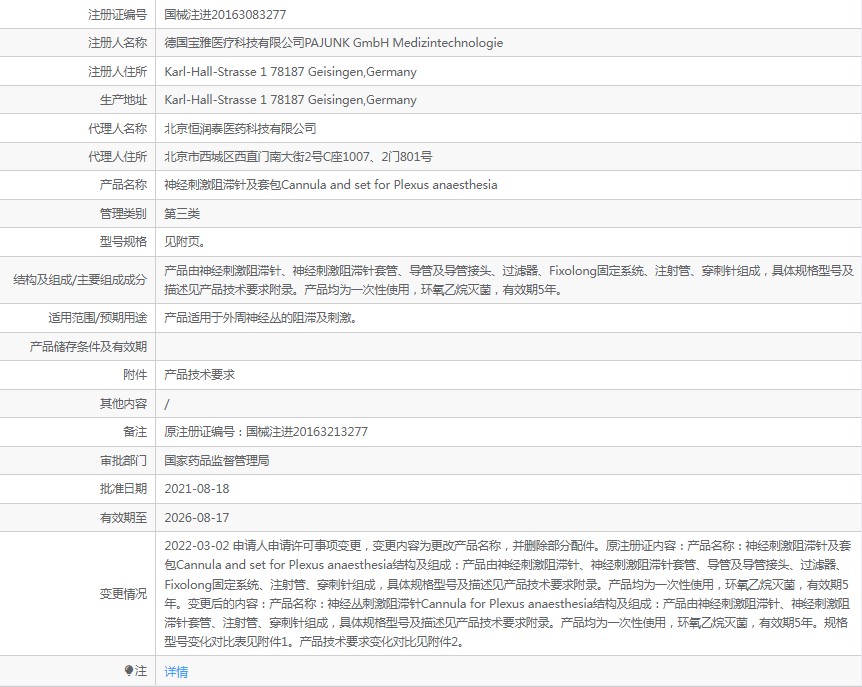
Task: Click the 型号规格 label
Action: [124, 242]
